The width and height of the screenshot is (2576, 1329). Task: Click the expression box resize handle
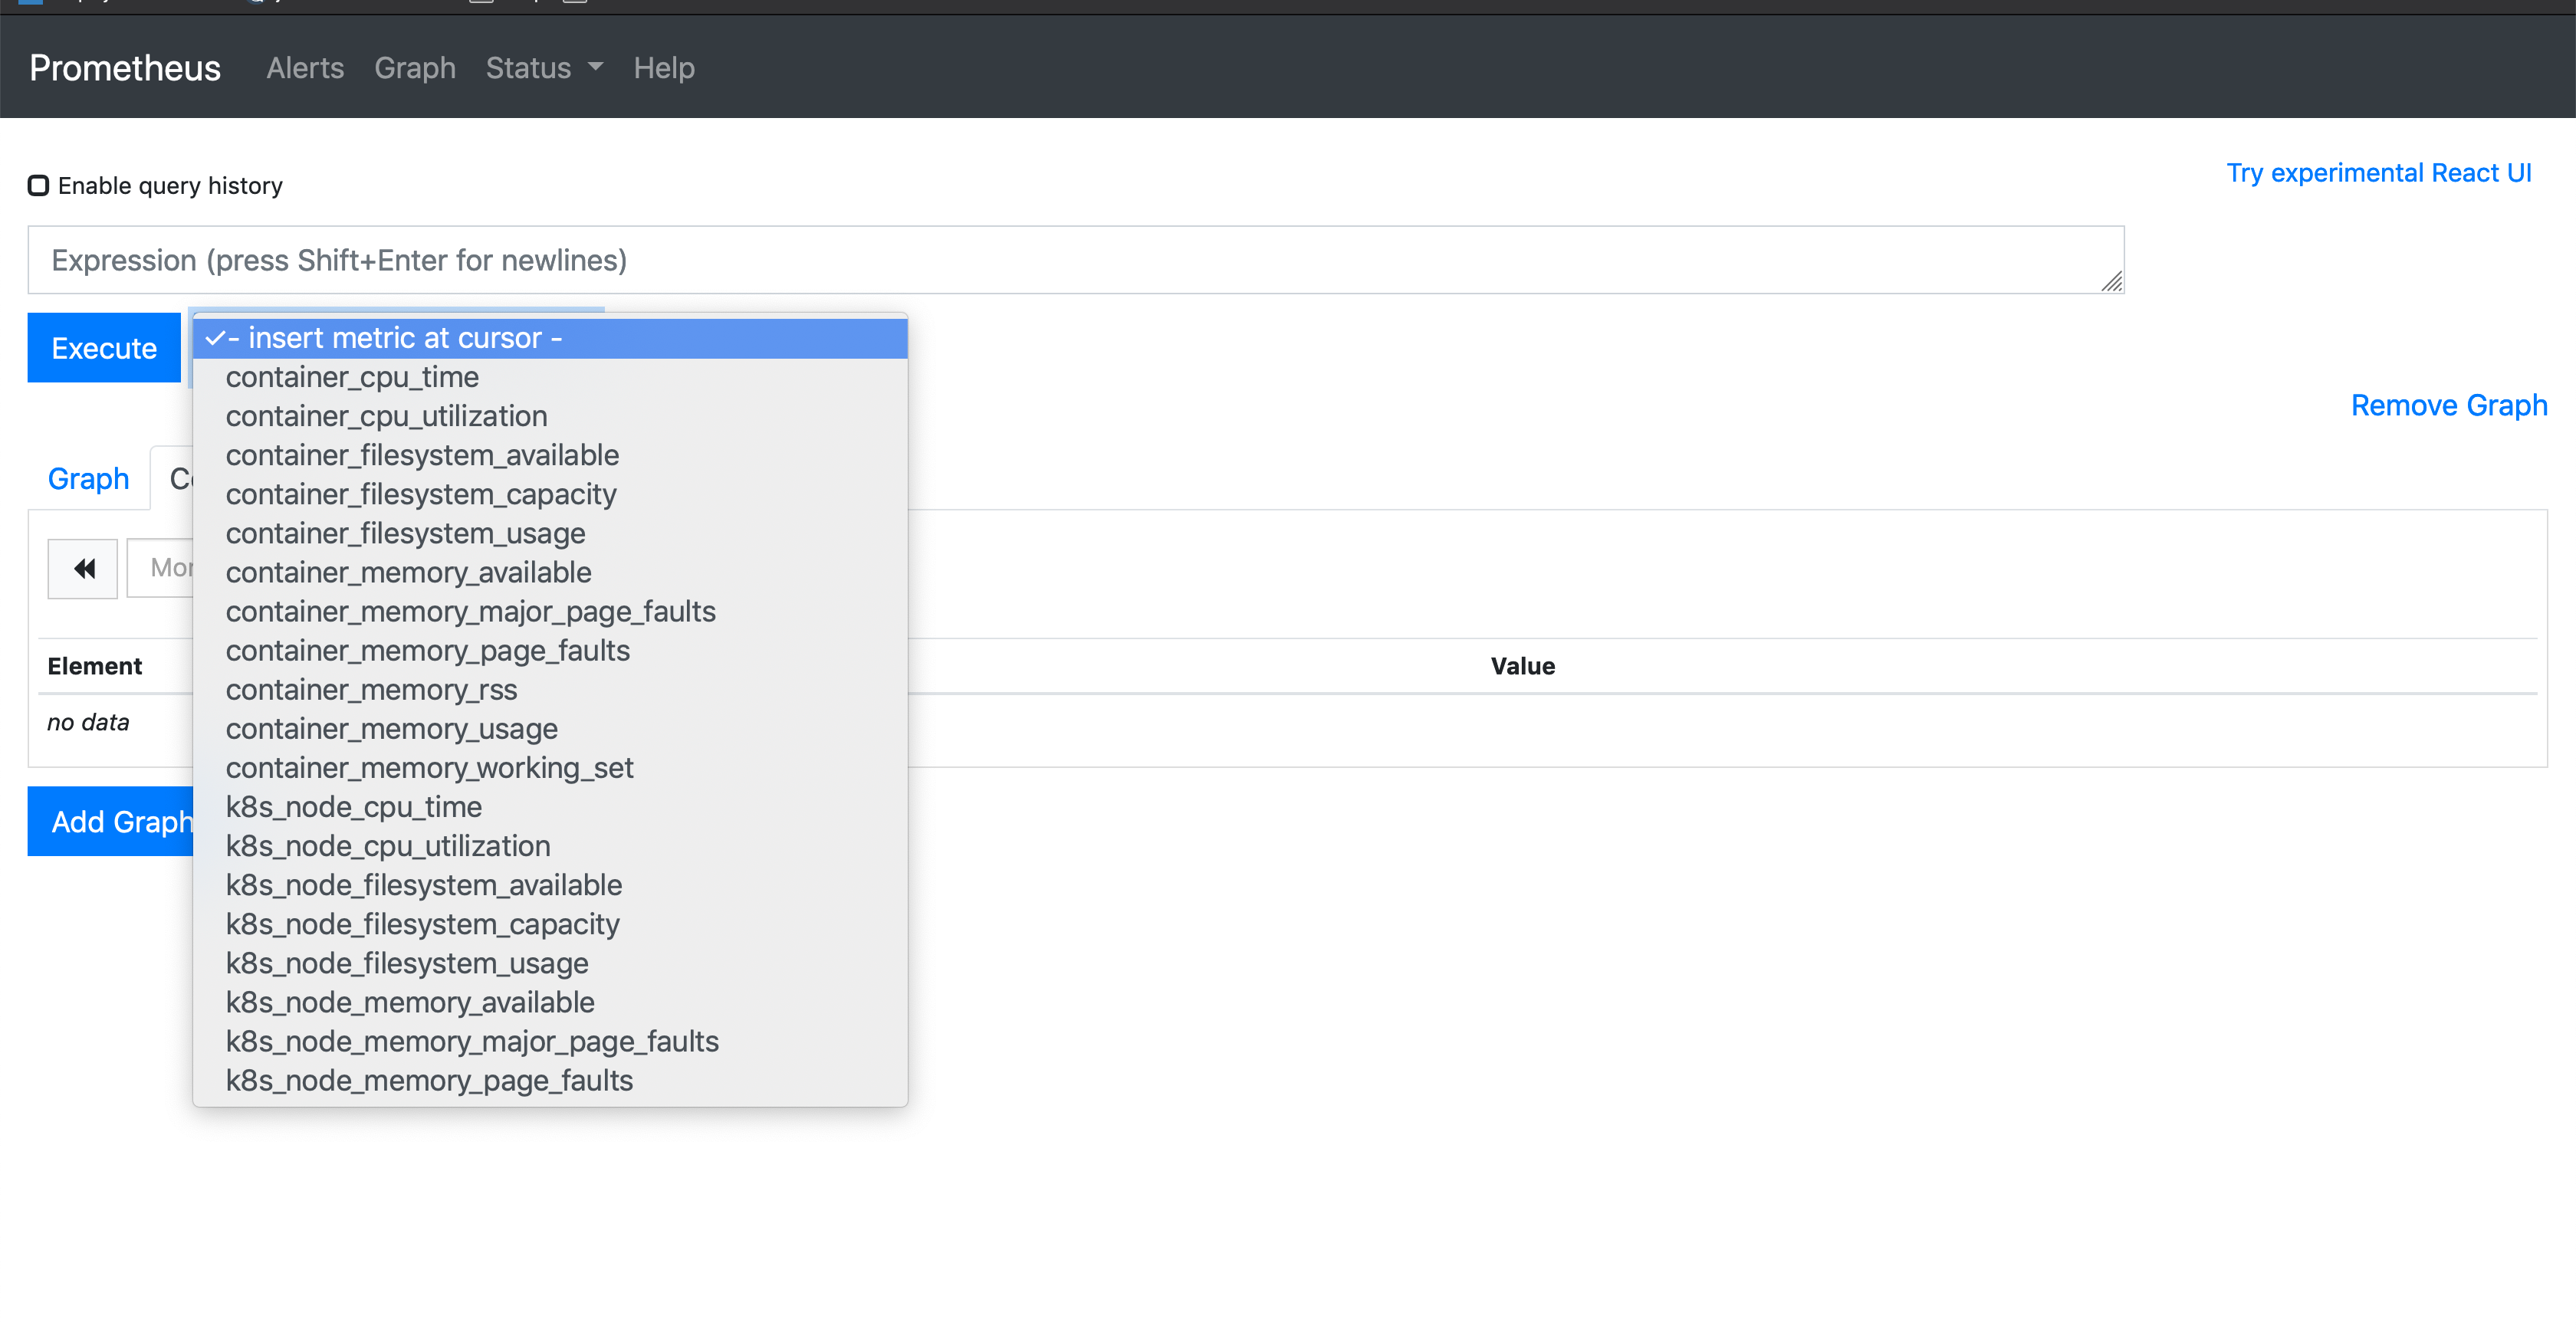point(2111,282)
